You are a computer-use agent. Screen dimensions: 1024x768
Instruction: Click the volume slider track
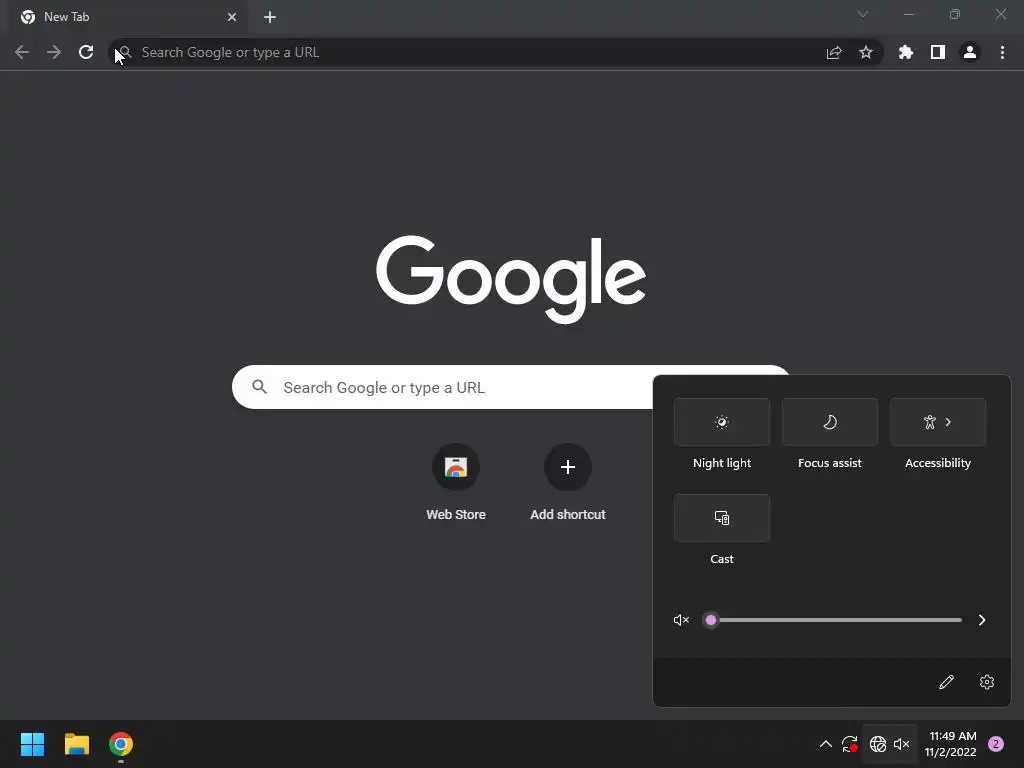pyautogui.click(x=833, y=620)
